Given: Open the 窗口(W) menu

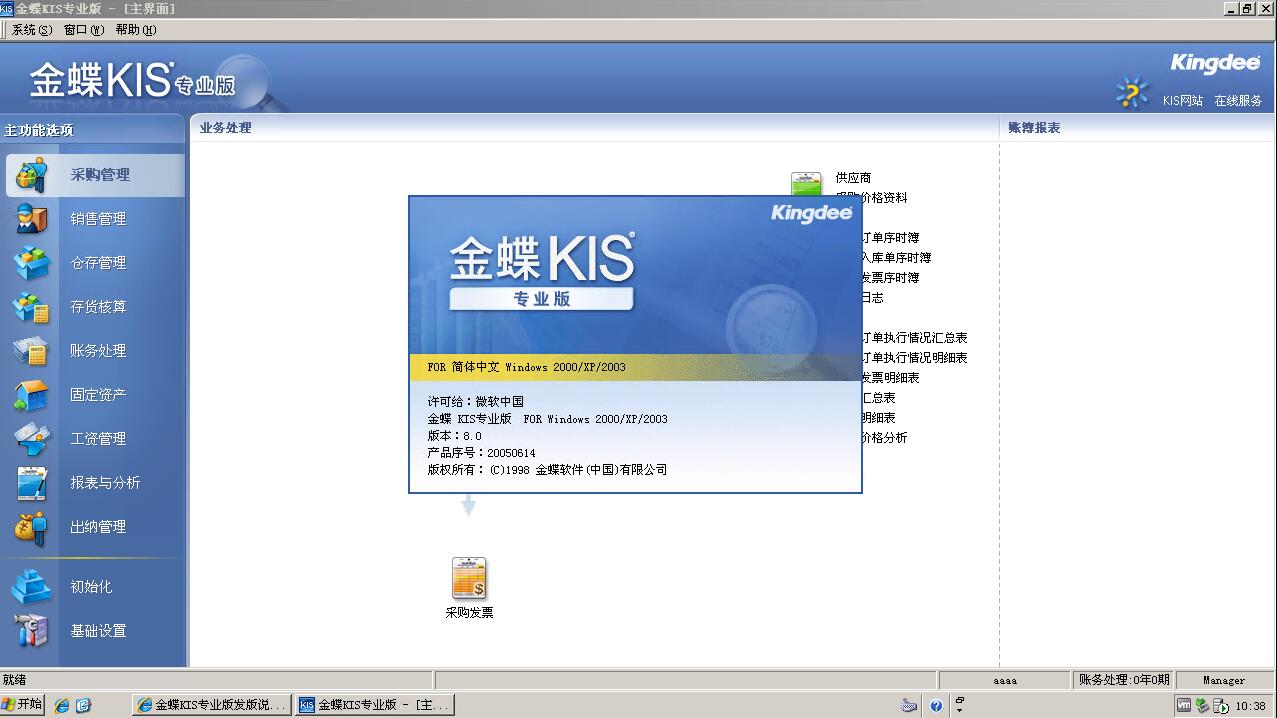Looking at the screenshot, I should click(84, 30).
